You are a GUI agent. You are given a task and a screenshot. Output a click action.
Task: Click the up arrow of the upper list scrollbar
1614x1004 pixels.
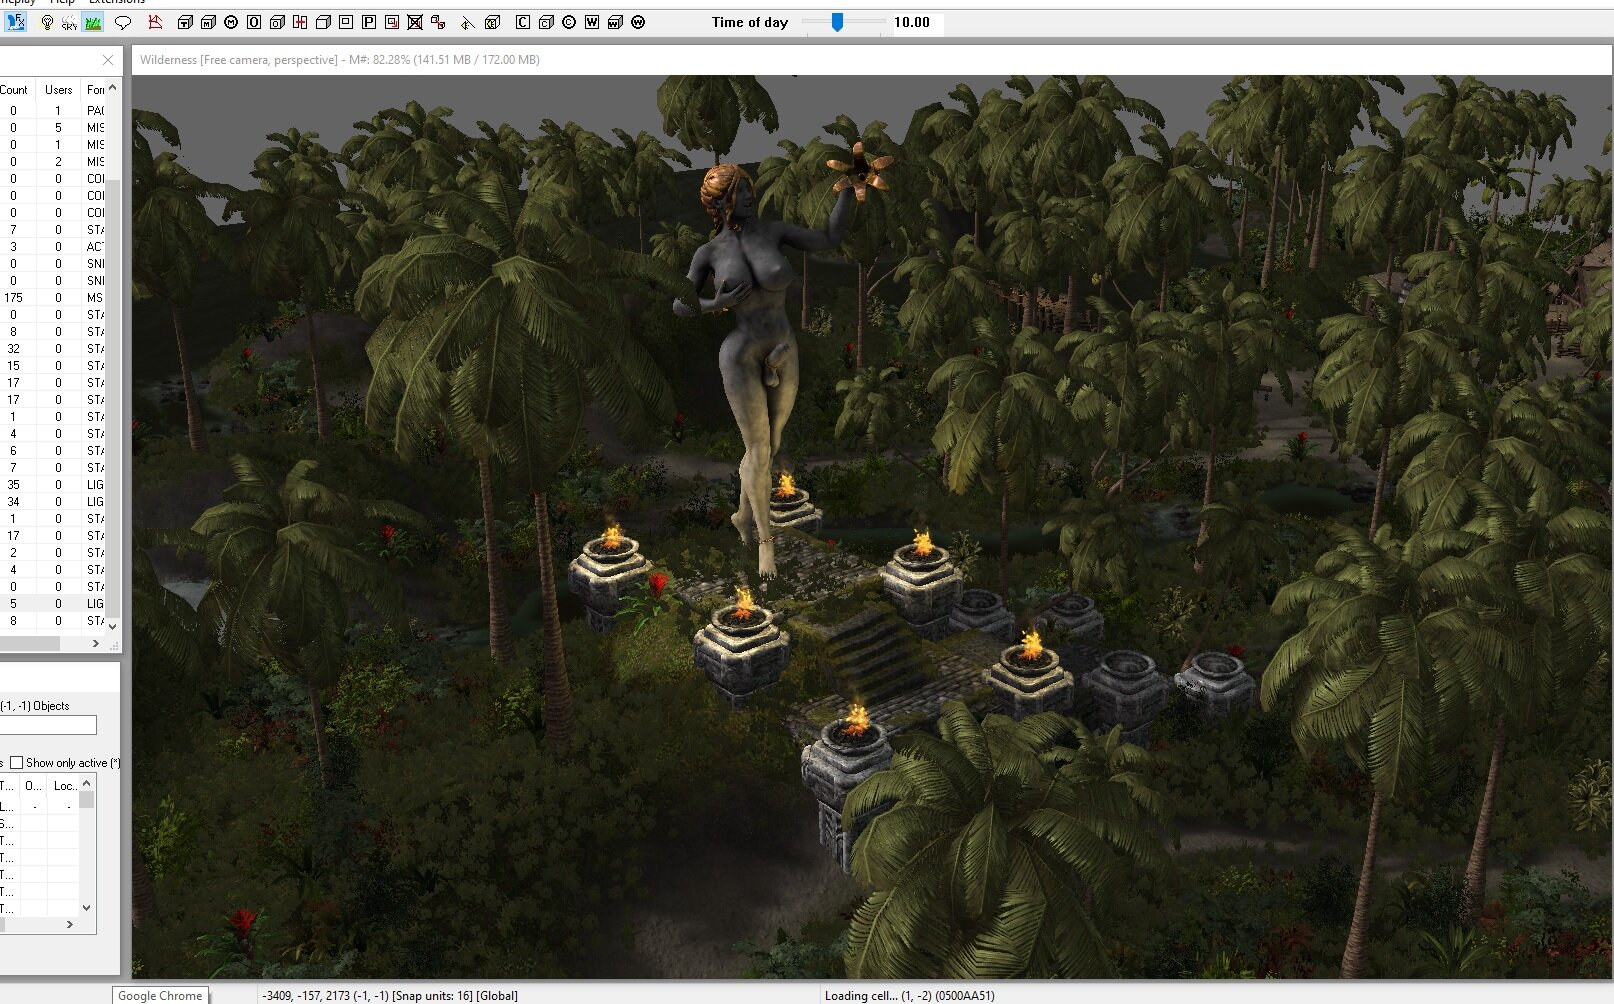[x=112, y=88]
